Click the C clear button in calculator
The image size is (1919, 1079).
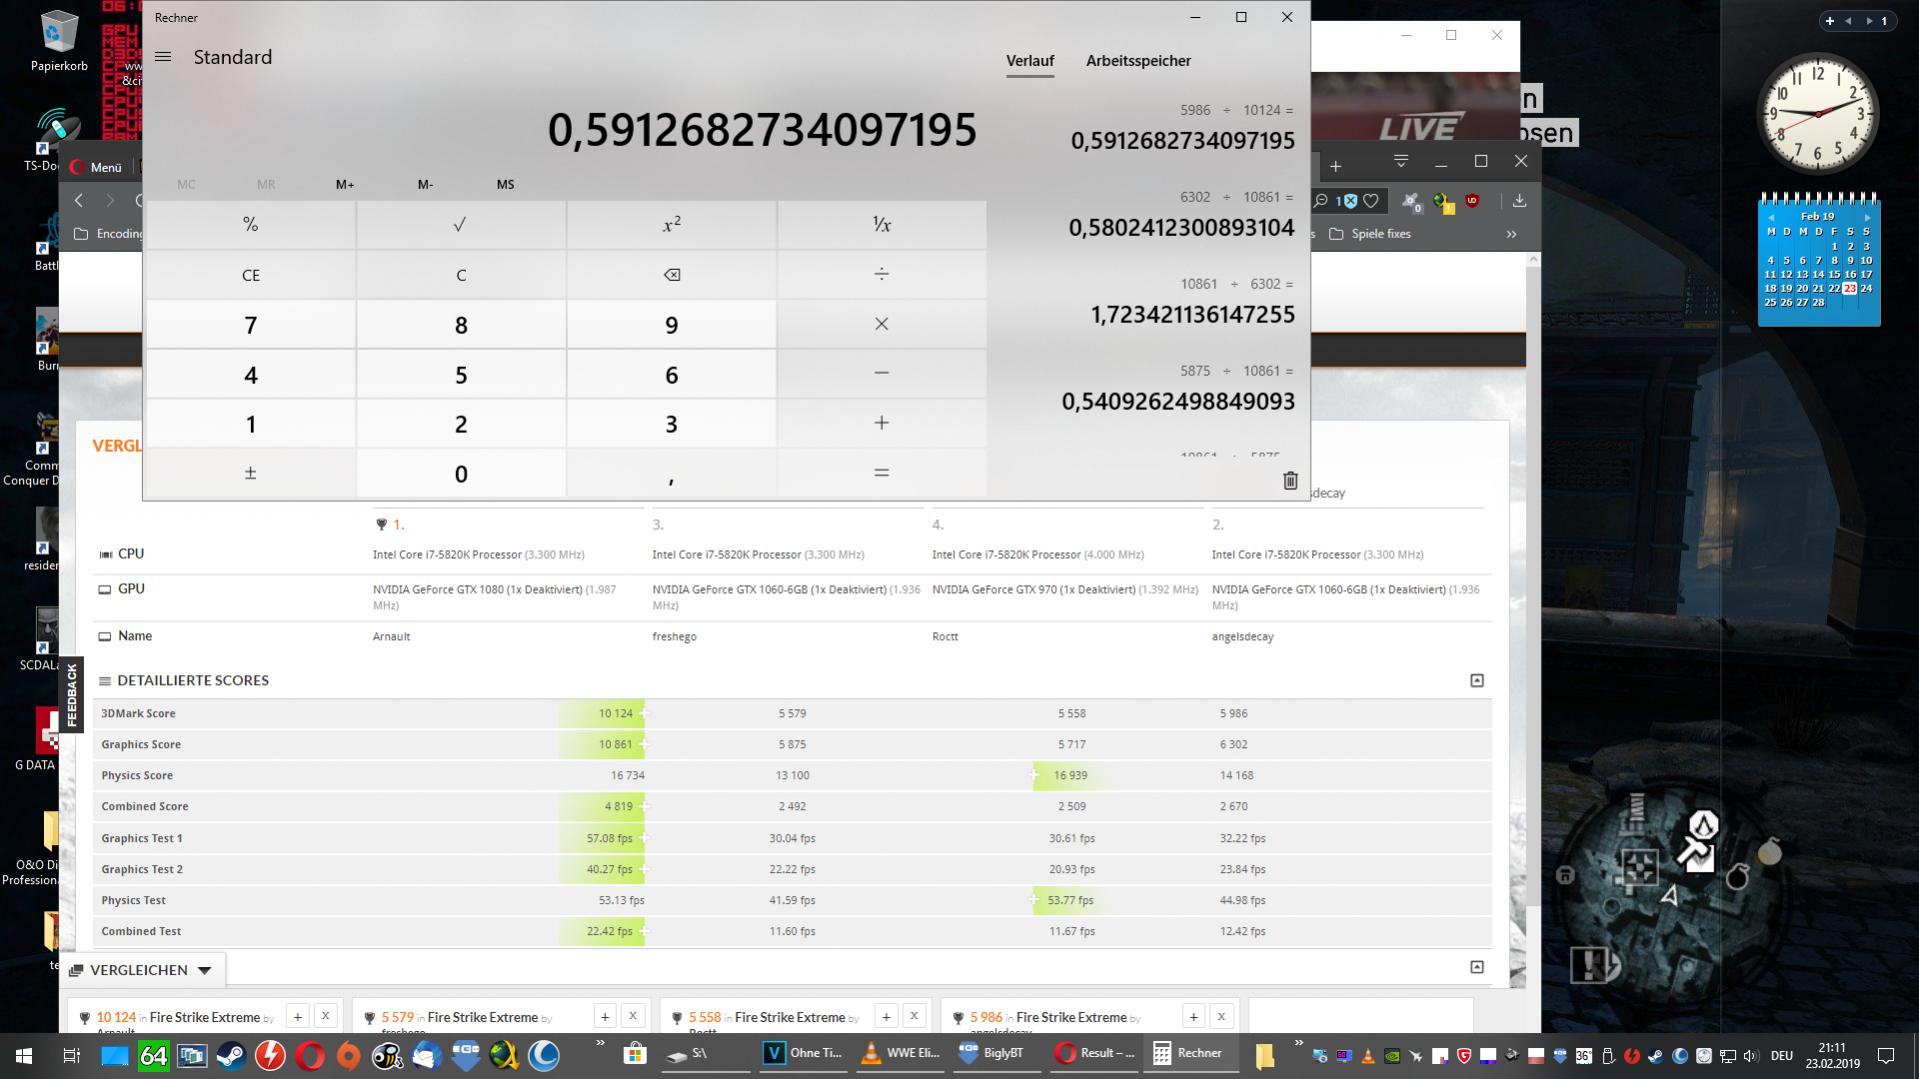tap(461, 275)
